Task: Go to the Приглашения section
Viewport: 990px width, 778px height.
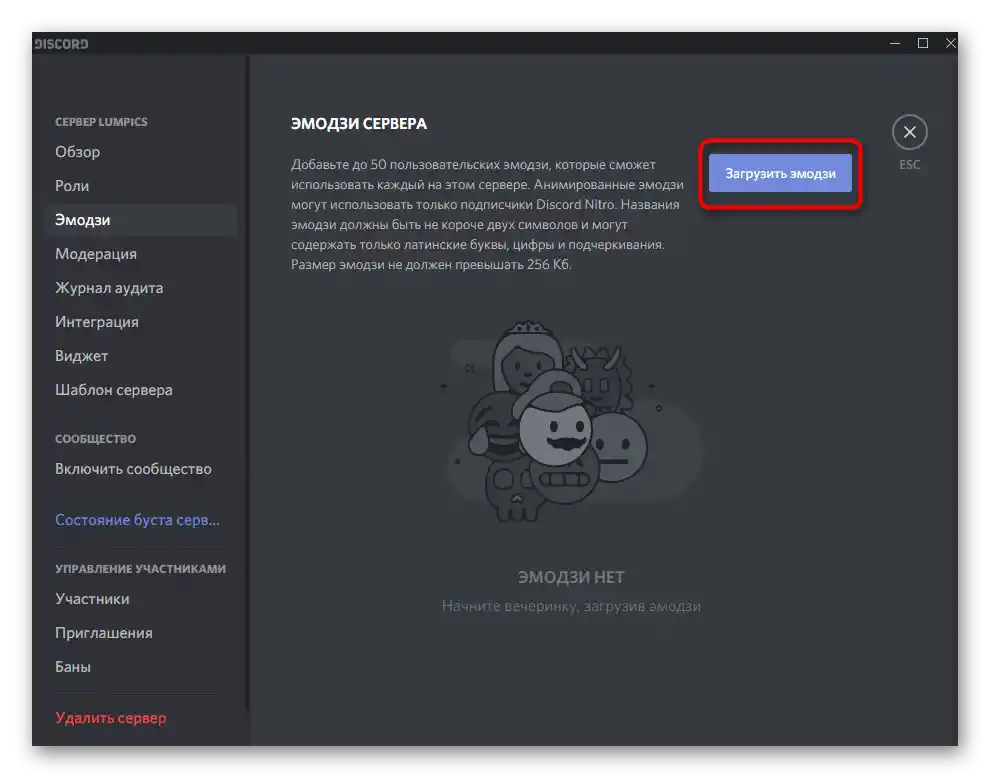Action: 141,633
